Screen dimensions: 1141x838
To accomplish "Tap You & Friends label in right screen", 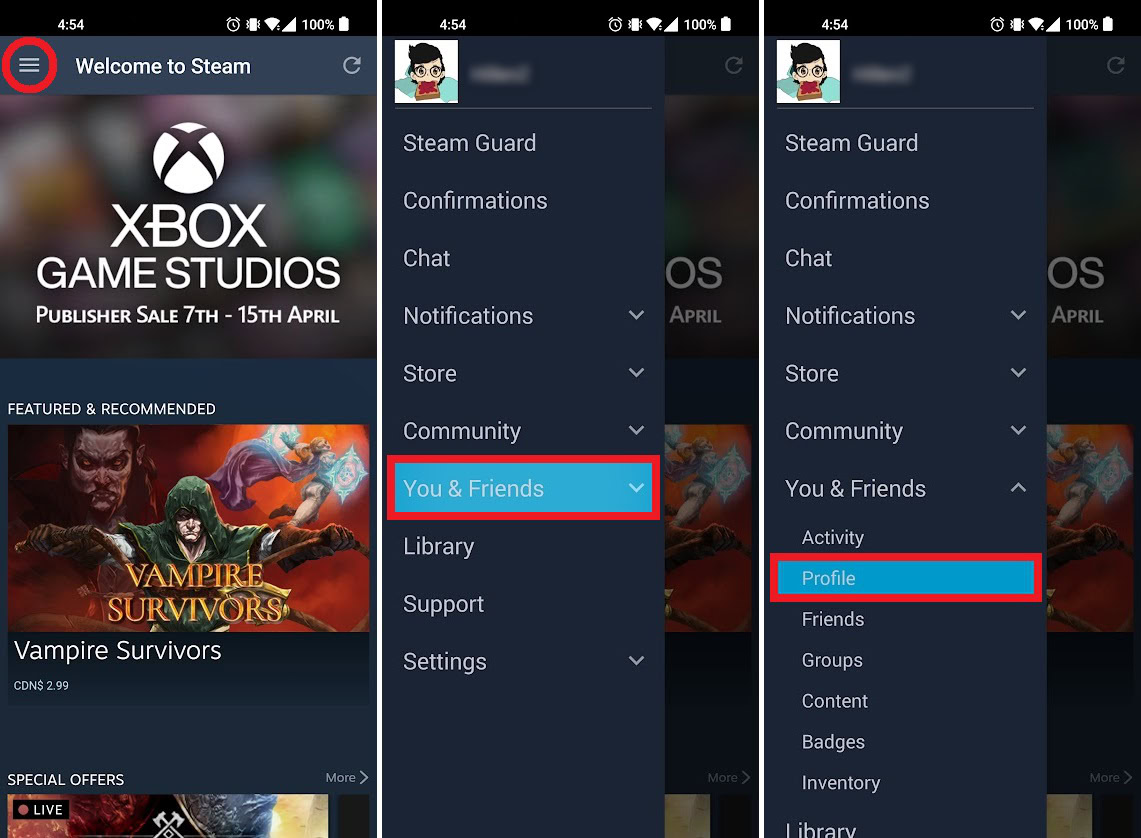I will [855, 488].
